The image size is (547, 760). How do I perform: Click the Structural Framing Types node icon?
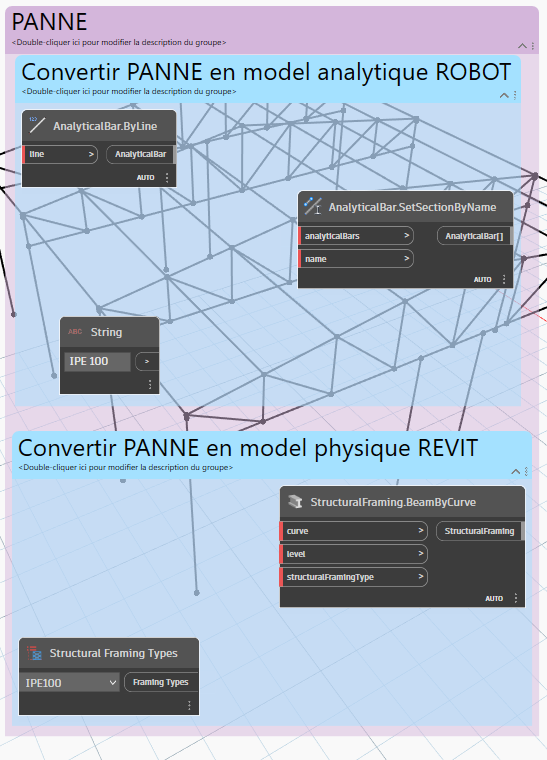[34, 653]
